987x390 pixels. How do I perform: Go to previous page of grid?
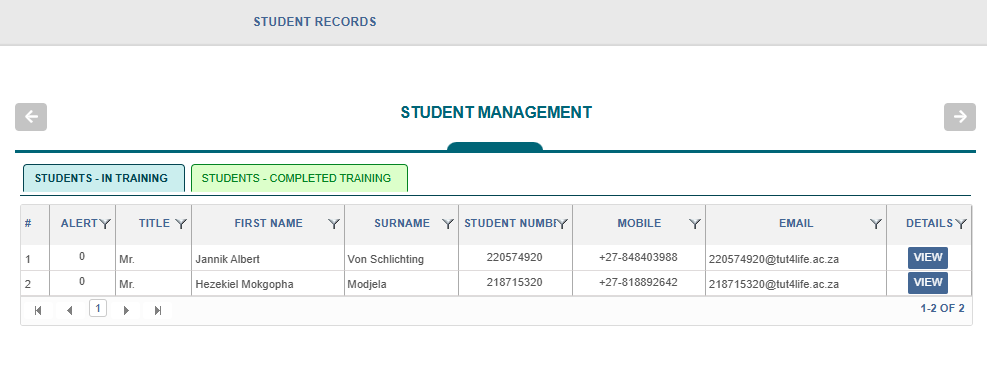[69, 310]
